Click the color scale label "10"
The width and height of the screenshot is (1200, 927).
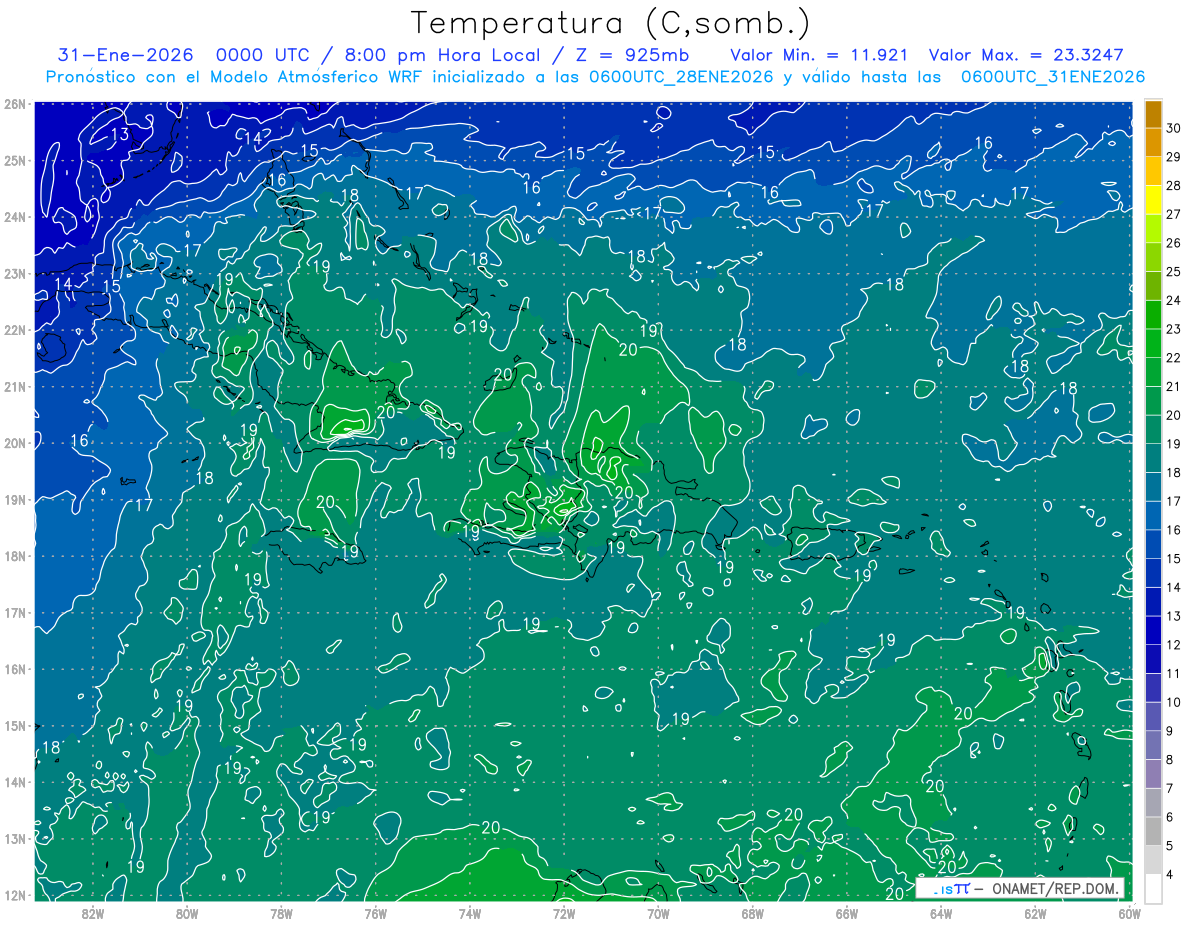pyautogui.click(x=1174, y=702)
